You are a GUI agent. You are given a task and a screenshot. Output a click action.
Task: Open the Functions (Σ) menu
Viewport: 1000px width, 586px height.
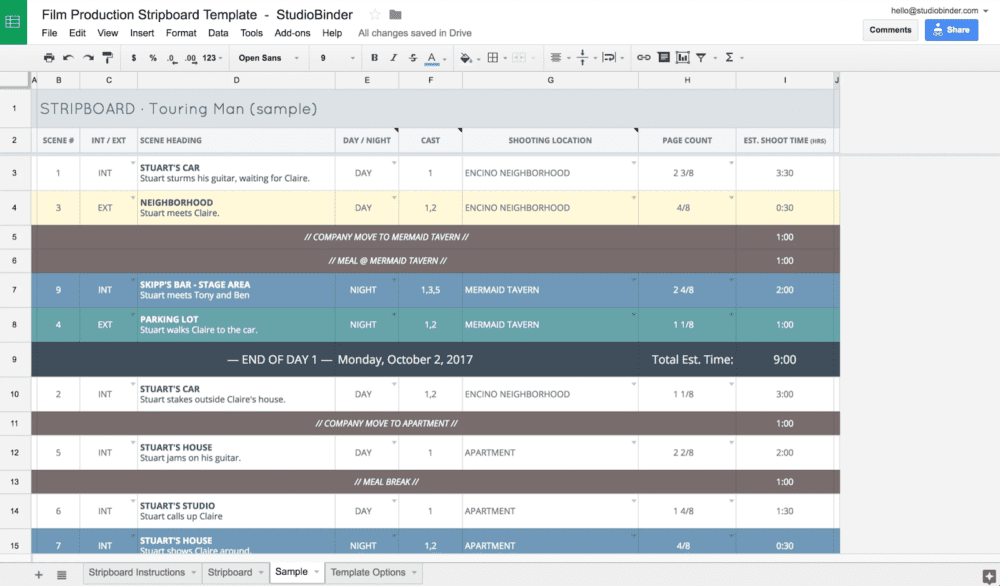click(729, 57)
